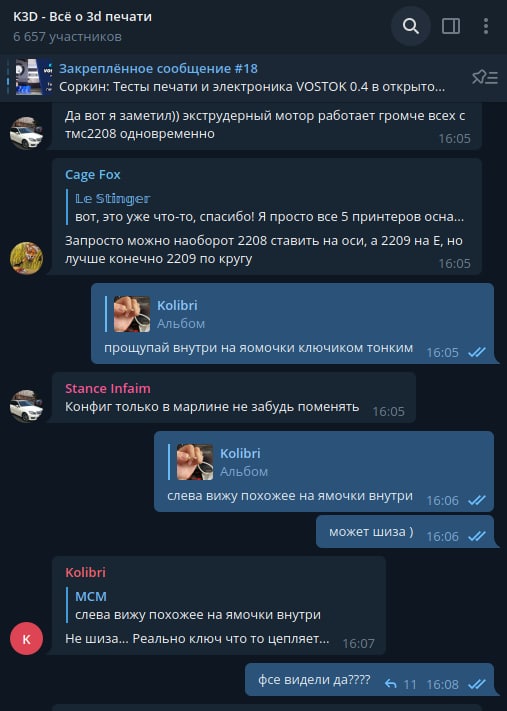The image size is (507, 711).
Task: Open the three-dot chat menu
Action: 486,26
